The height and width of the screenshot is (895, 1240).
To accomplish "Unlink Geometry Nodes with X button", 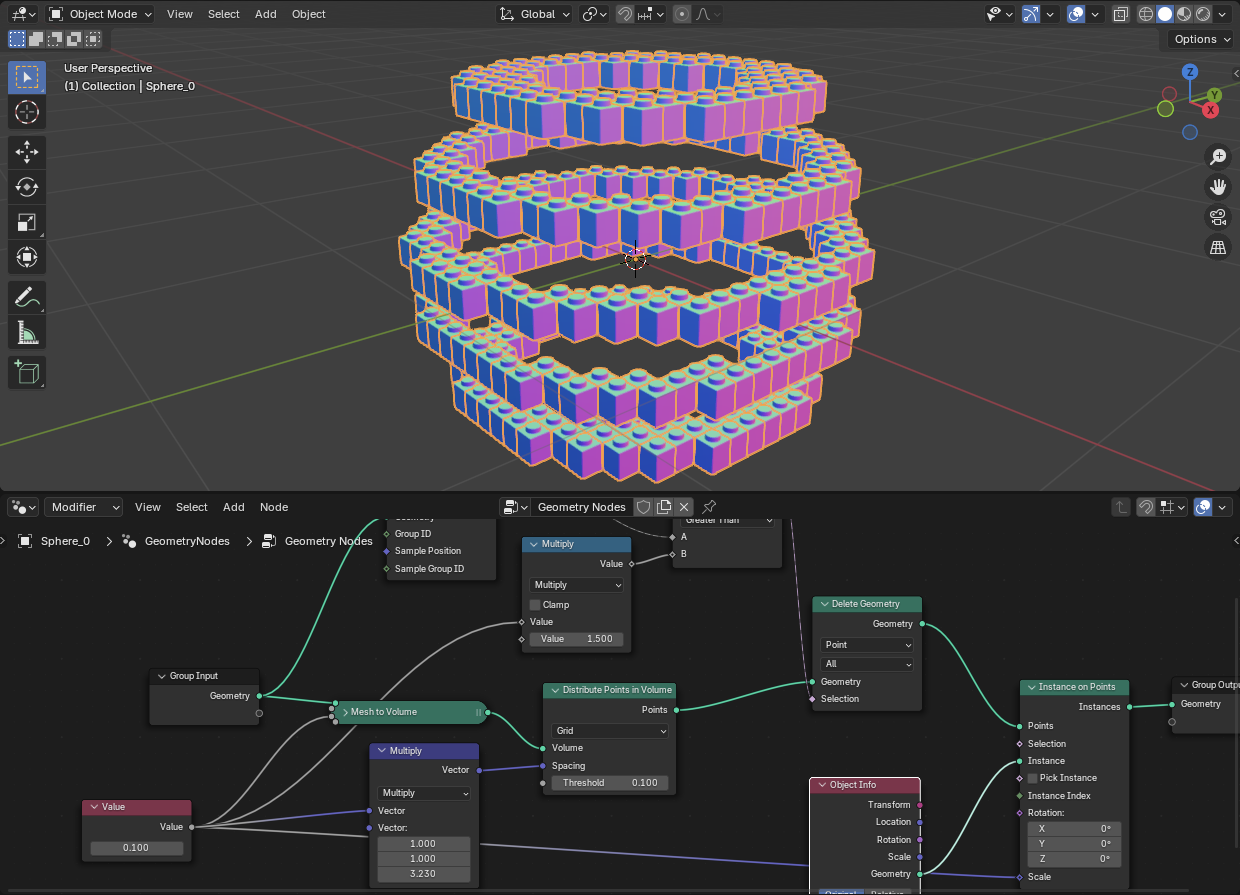I will [683, 507].
